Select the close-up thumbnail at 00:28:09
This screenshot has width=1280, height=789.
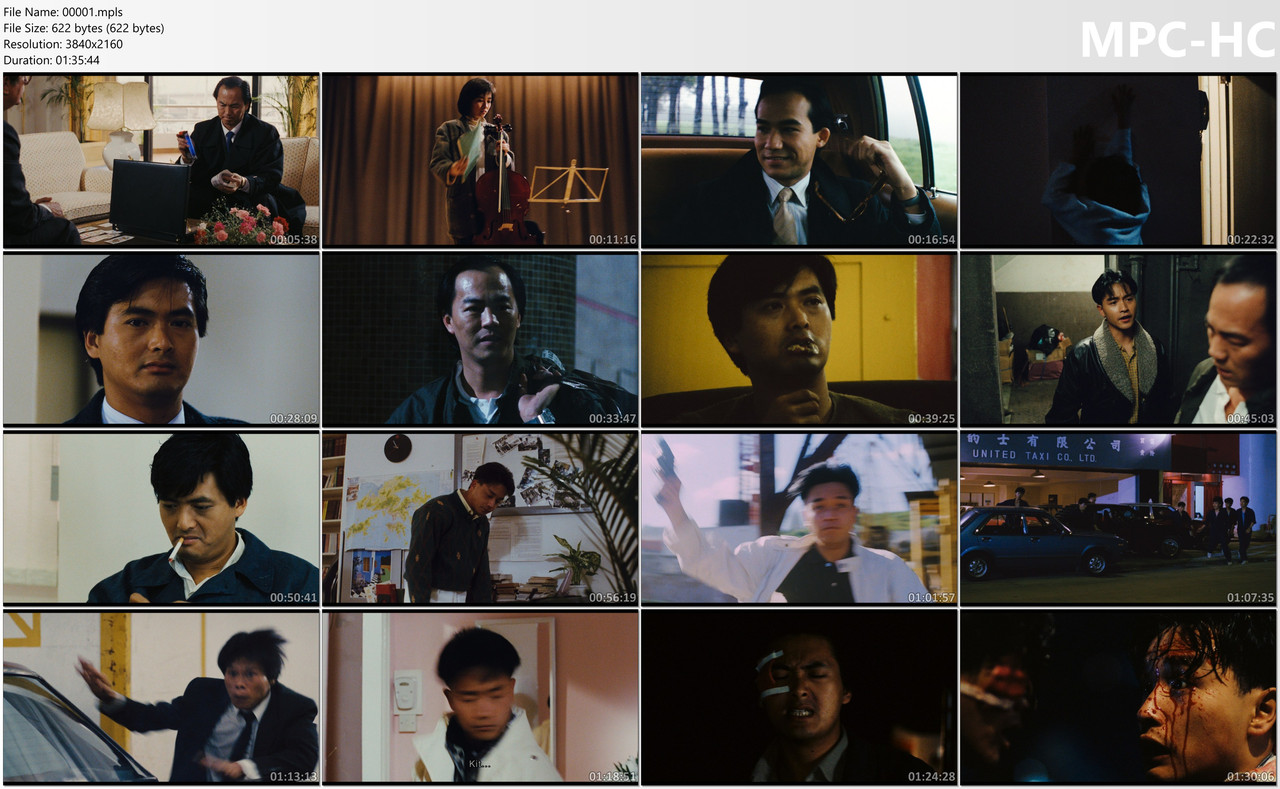point(161,339)
